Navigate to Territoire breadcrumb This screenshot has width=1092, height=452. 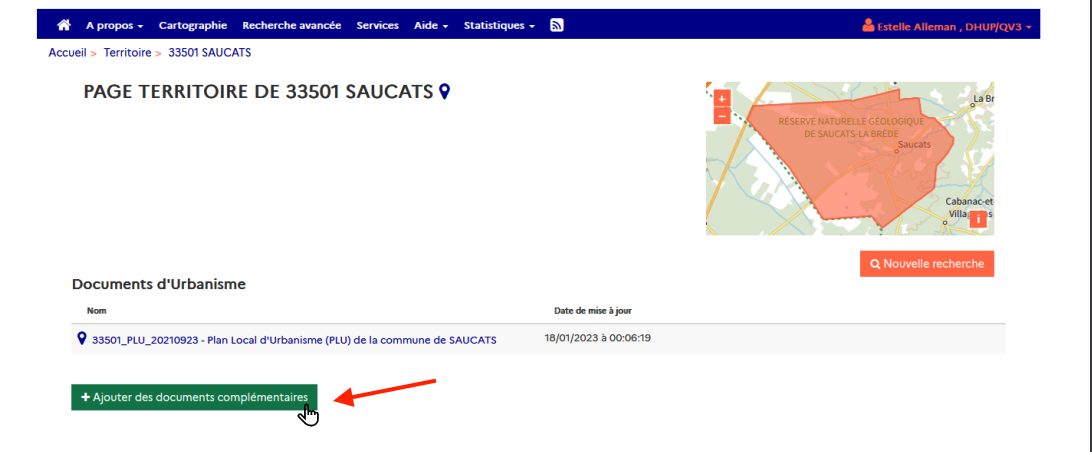[x=127, y=51]
